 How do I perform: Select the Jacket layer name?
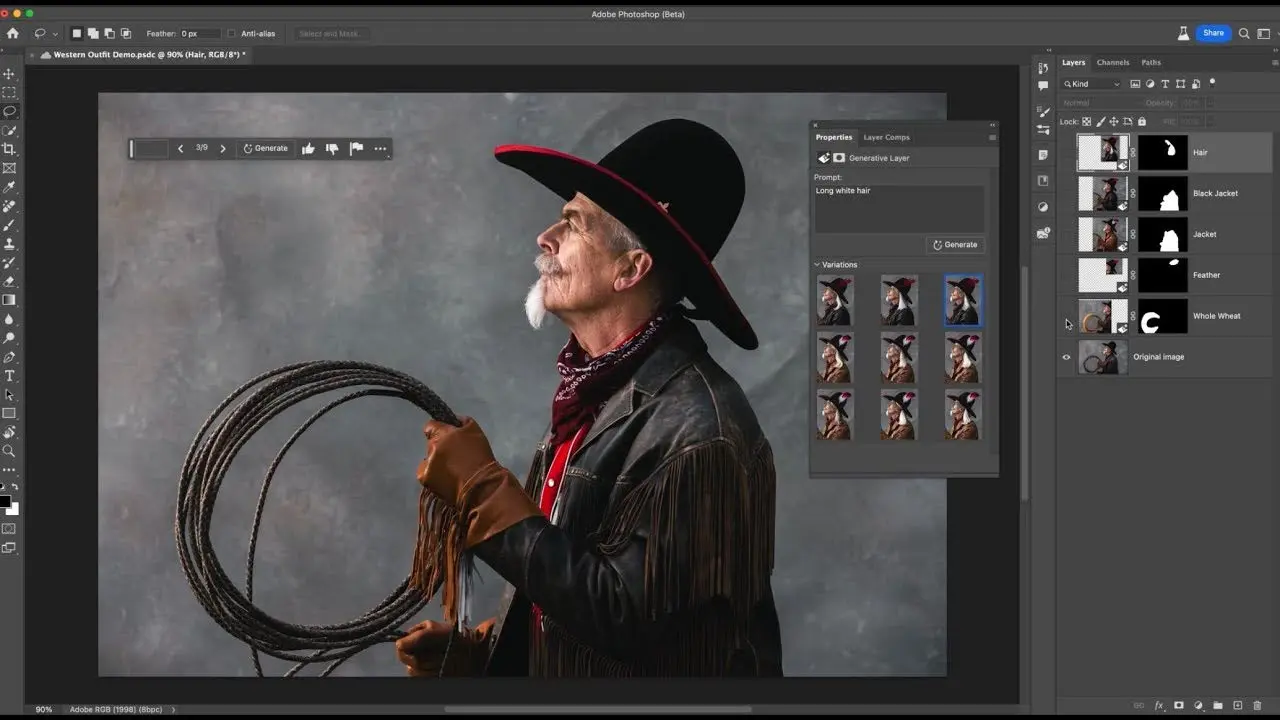point(1204,234)
